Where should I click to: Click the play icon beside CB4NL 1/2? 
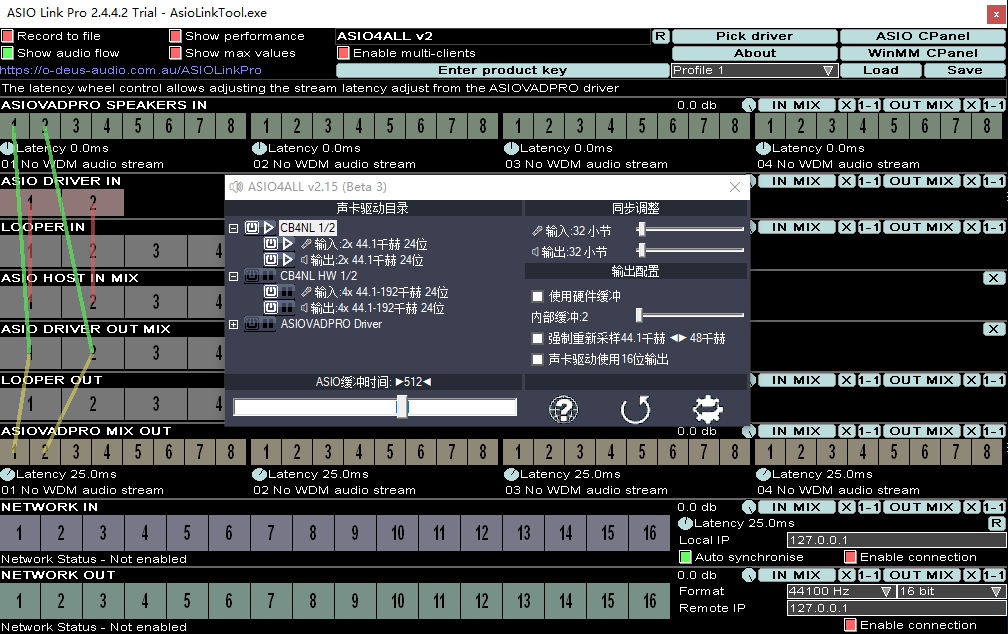coord(269,228)
